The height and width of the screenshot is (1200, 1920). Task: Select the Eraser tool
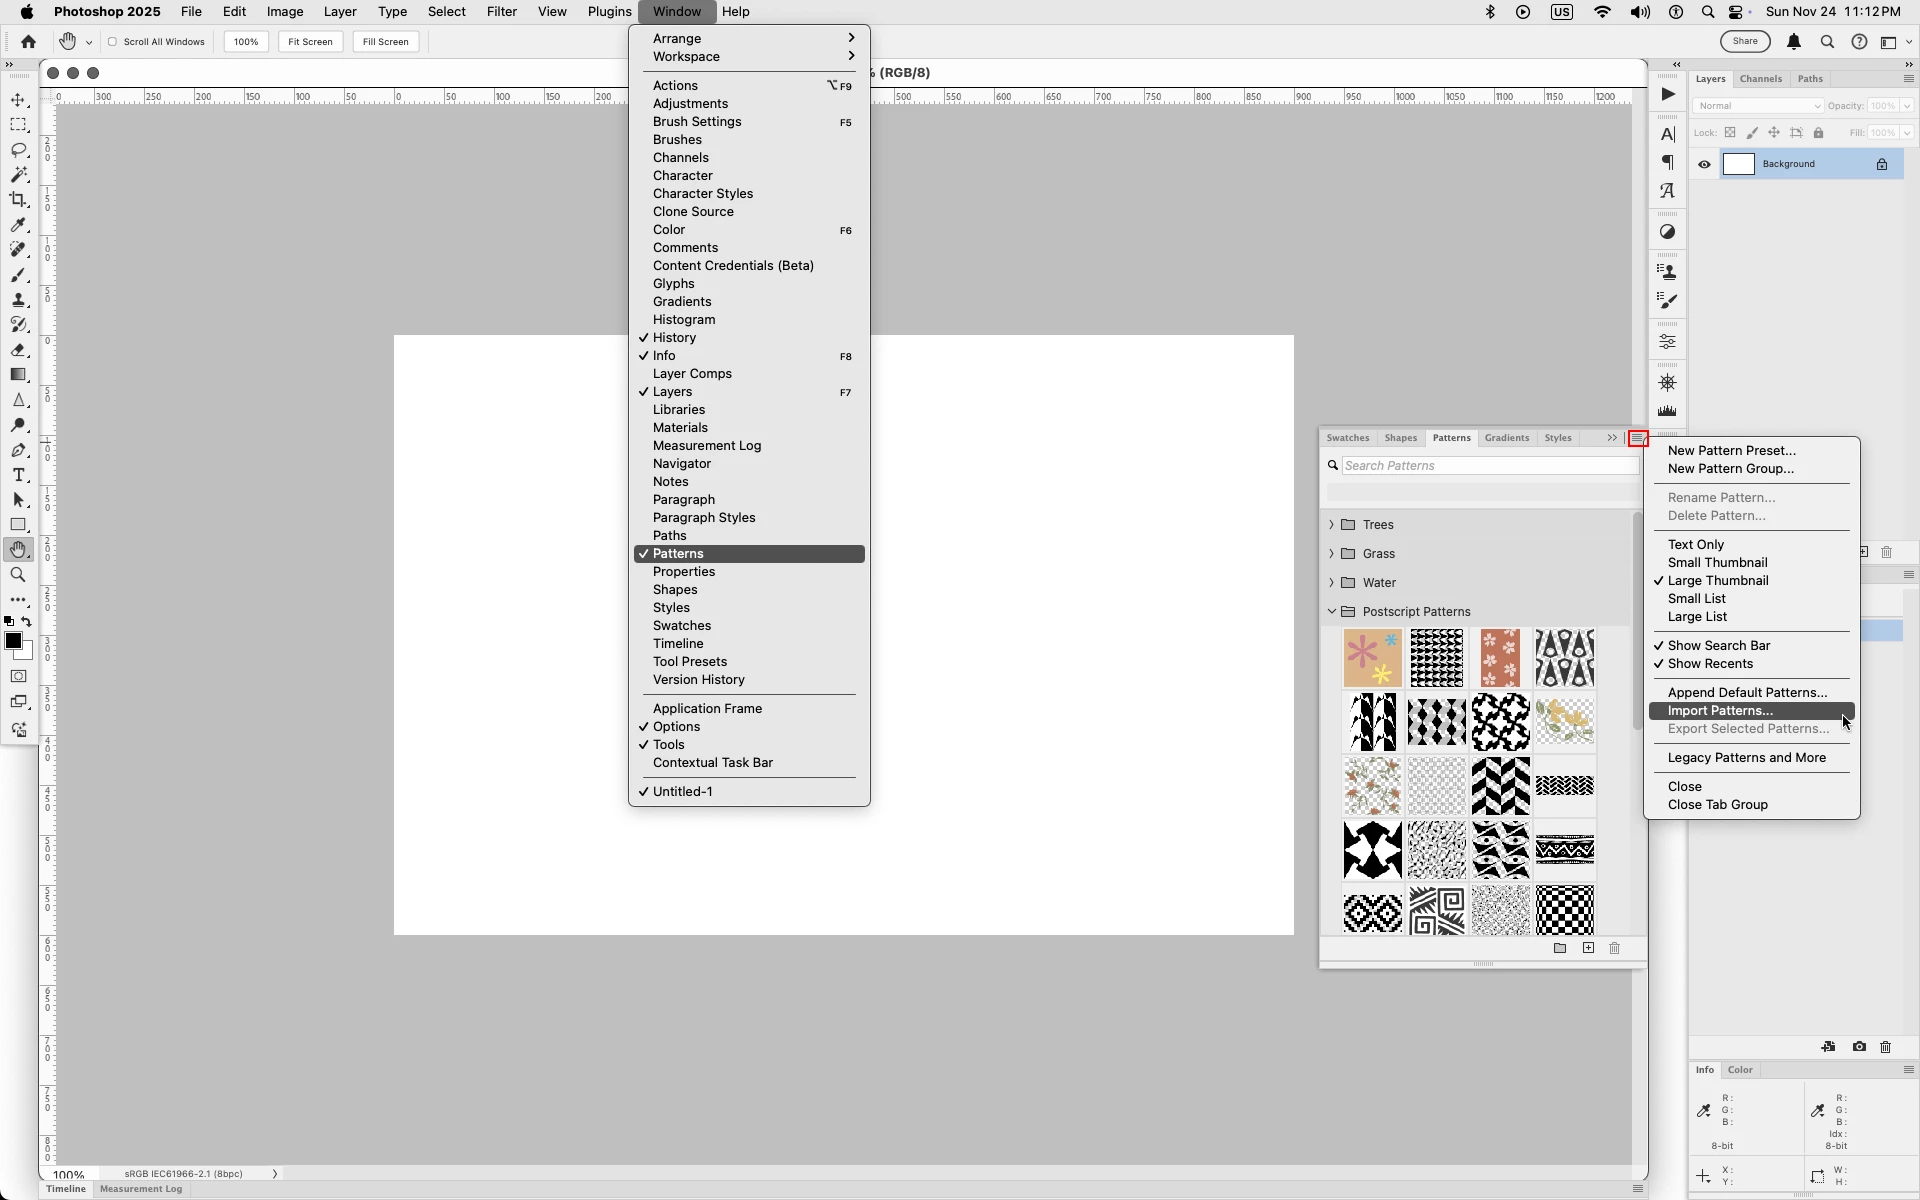pyautogui.click(x=19, y=350)
